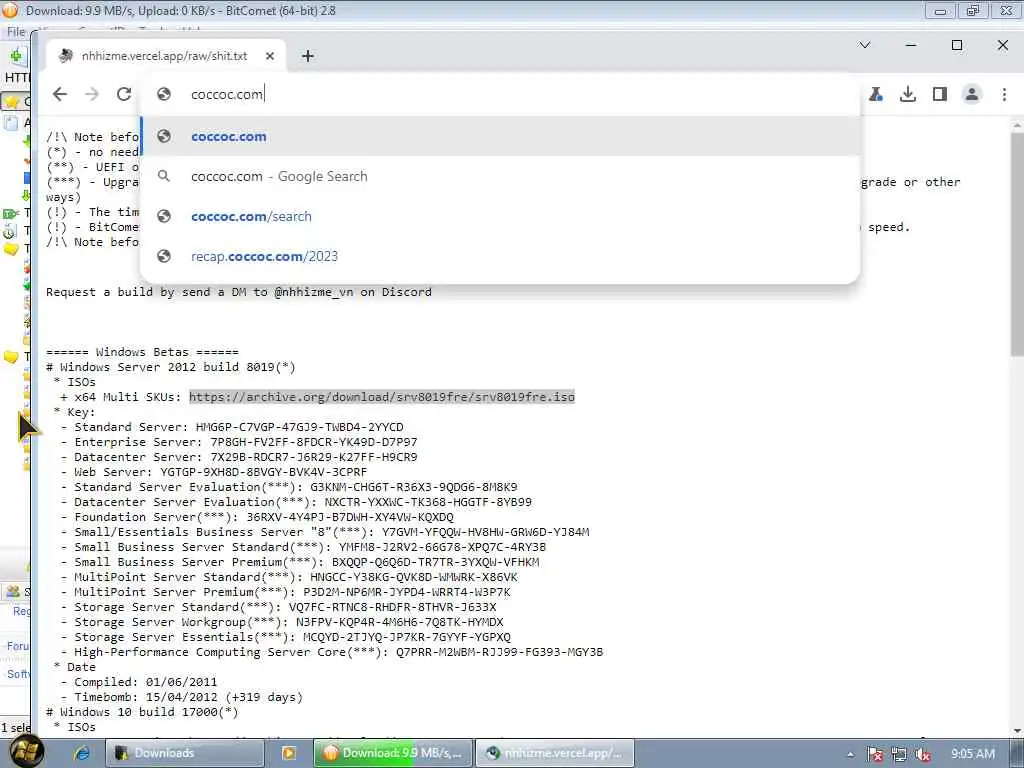Choose coccoc.com - Google Search suggestion
Image resolution: width=1024 pixels, height=768 pixels.
pyautogui.click(x=500, y=176)
